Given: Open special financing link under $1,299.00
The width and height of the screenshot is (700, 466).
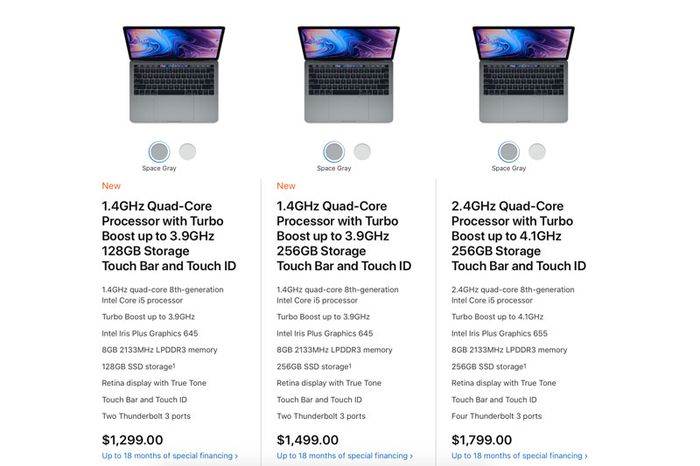Looking at the screenshot, I should (x=169, y=456).
